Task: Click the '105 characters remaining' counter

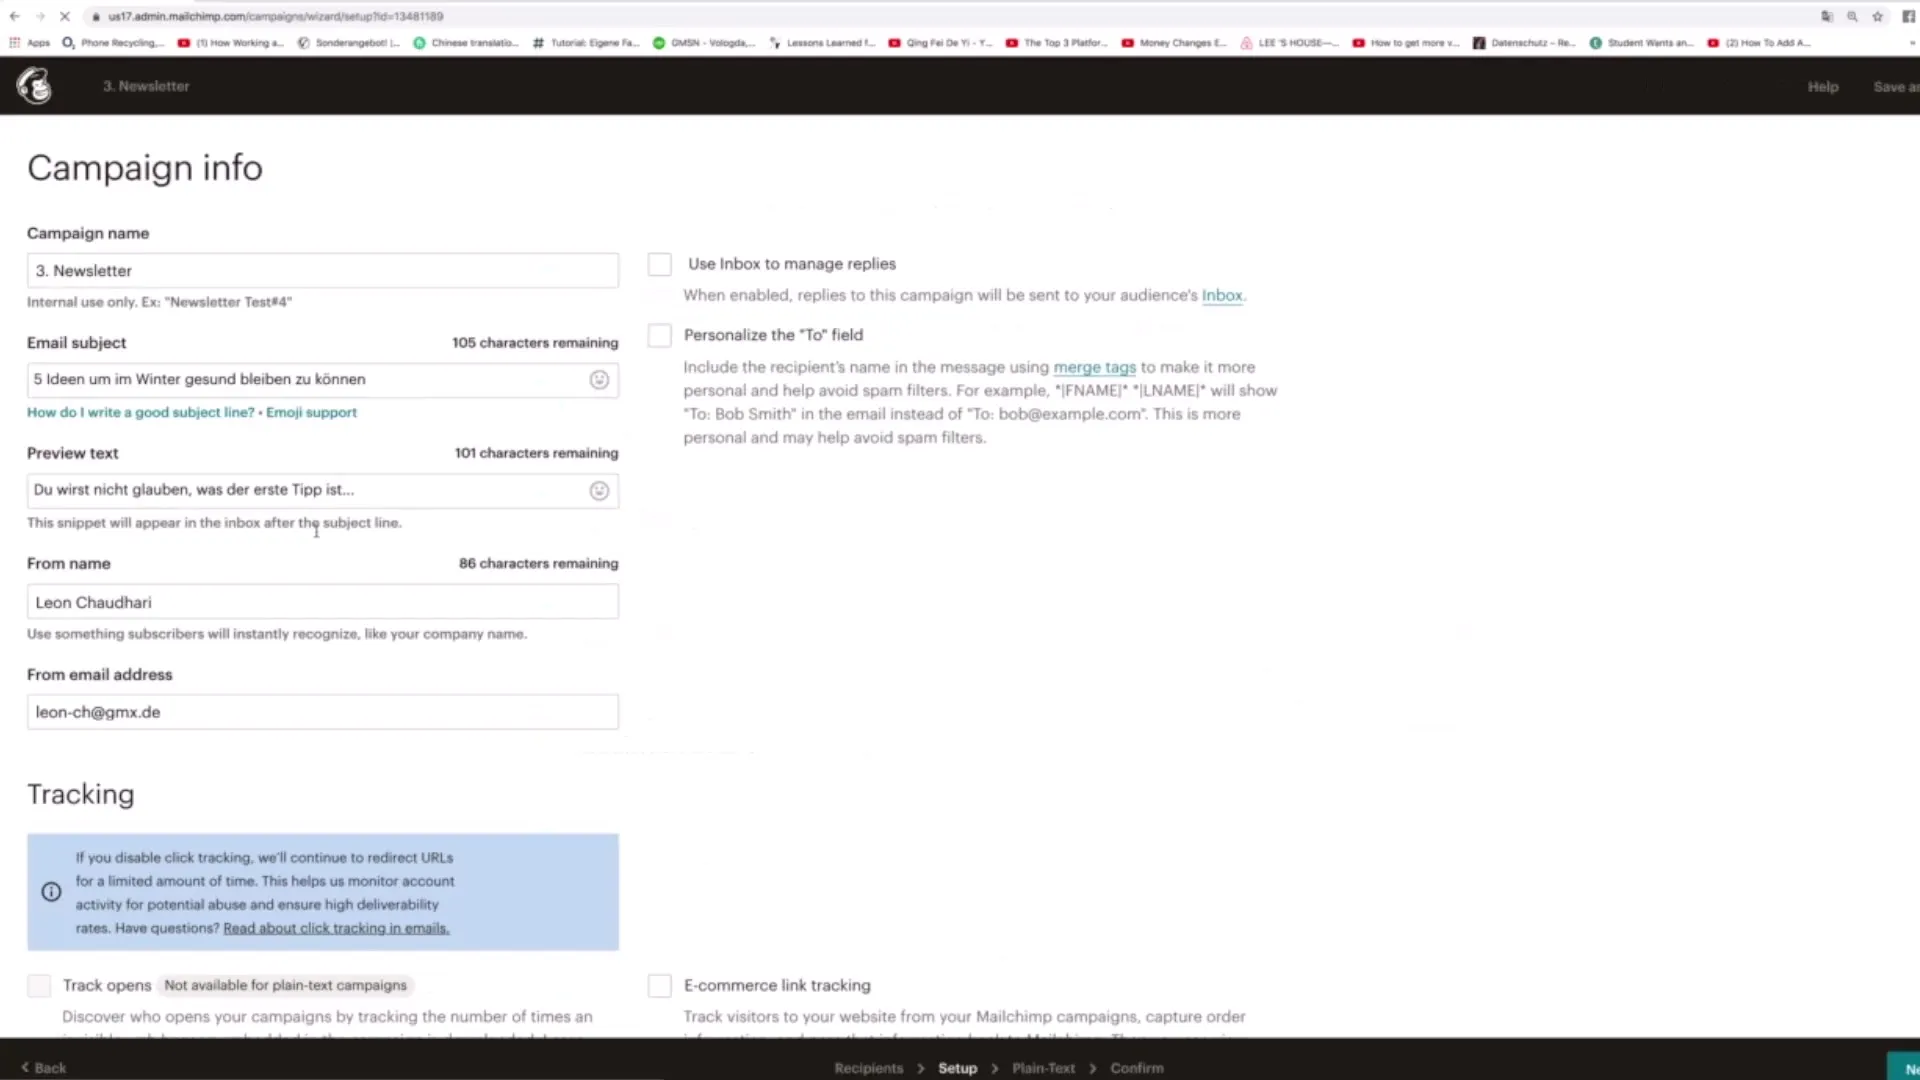Action: pos(535,343)
